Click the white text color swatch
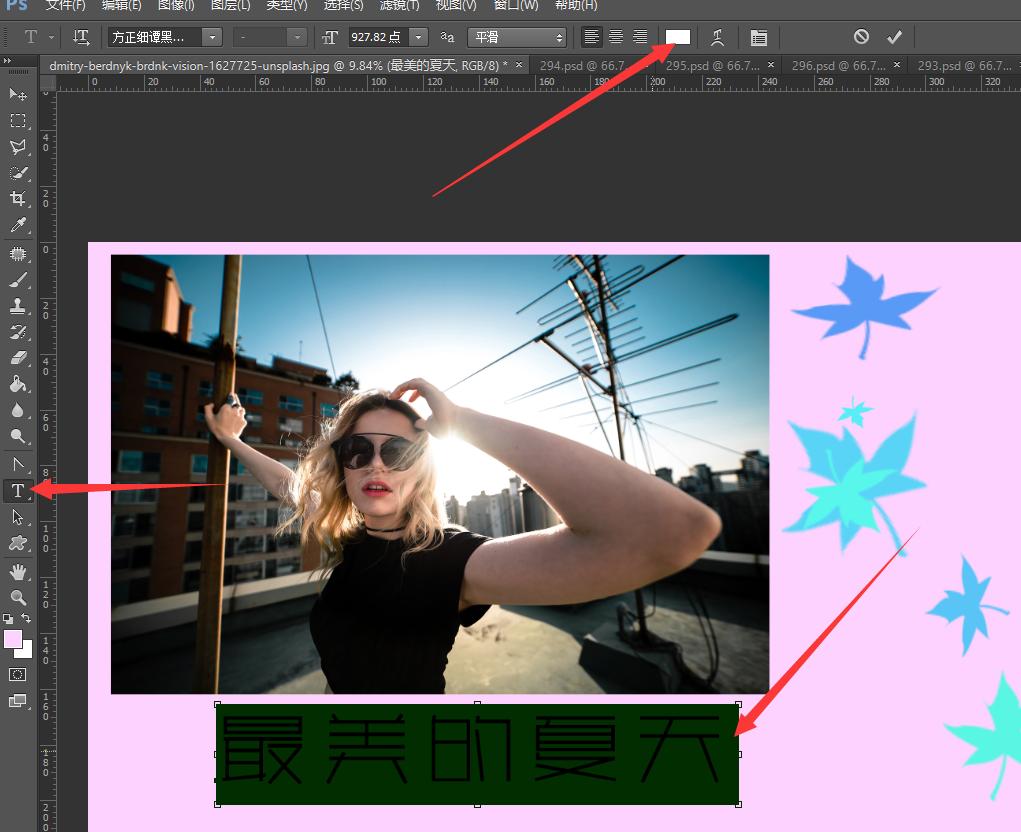This screenshot has height=832, width=1021. click(x=678, y=37)
